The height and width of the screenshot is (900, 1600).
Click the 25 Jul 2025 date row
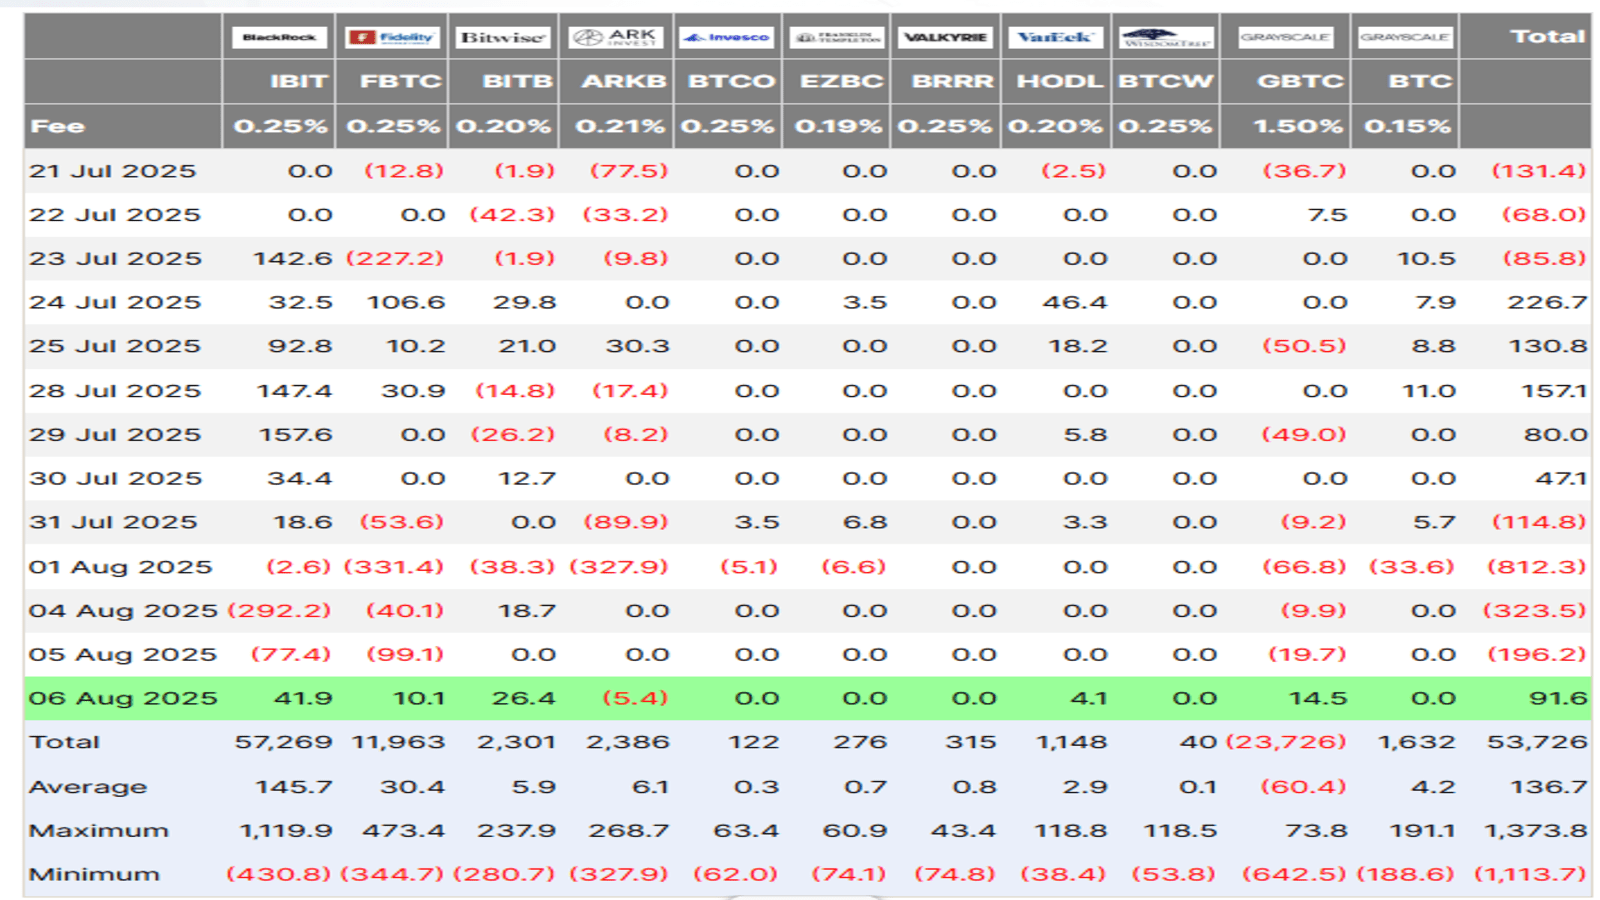coord(115,347)
